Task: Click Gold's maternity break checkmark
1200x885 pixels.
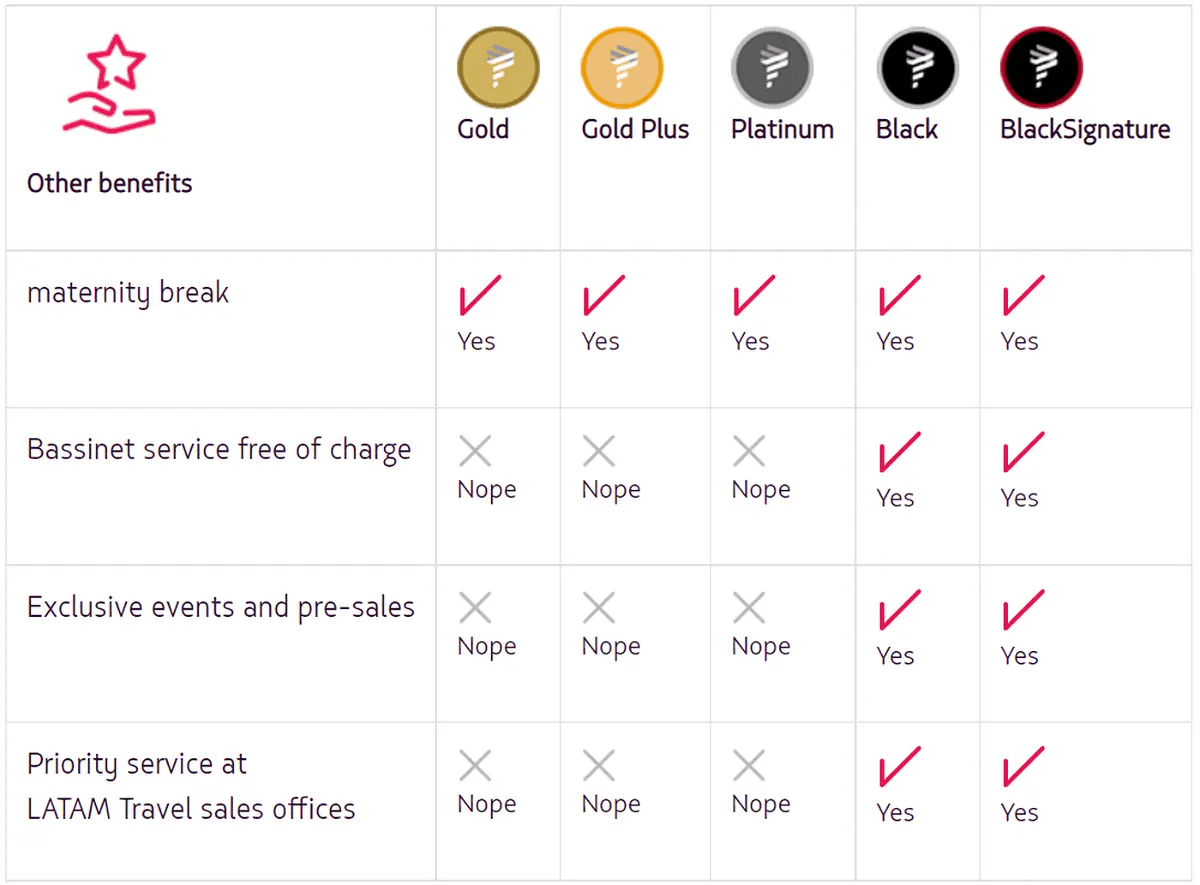Action: 480,296
